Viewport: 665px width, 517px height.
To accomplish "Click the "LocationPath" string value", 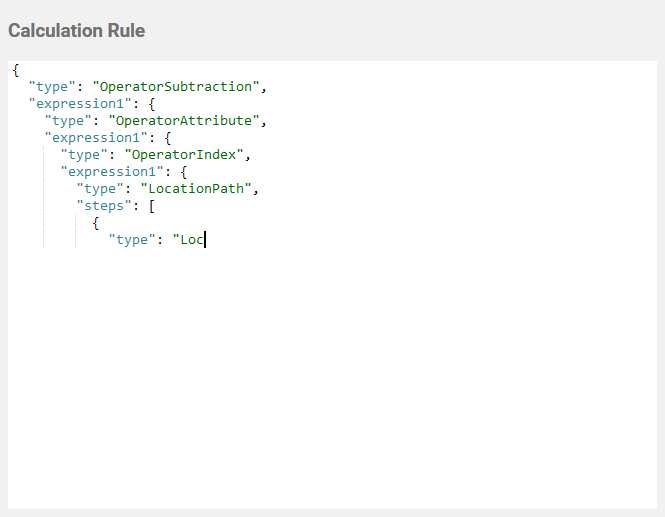I will coord(192,188).
